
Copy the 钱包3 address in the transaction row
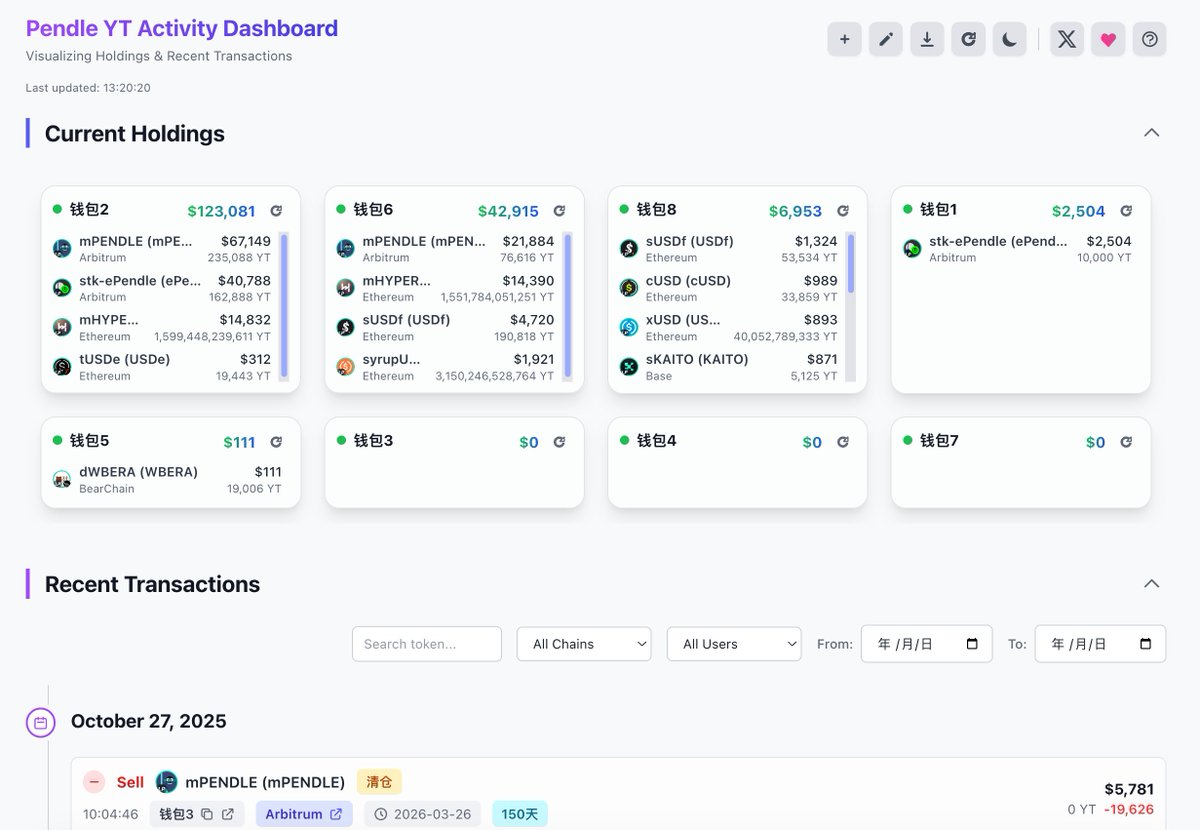pyautogui.click(x=207, y=814)
